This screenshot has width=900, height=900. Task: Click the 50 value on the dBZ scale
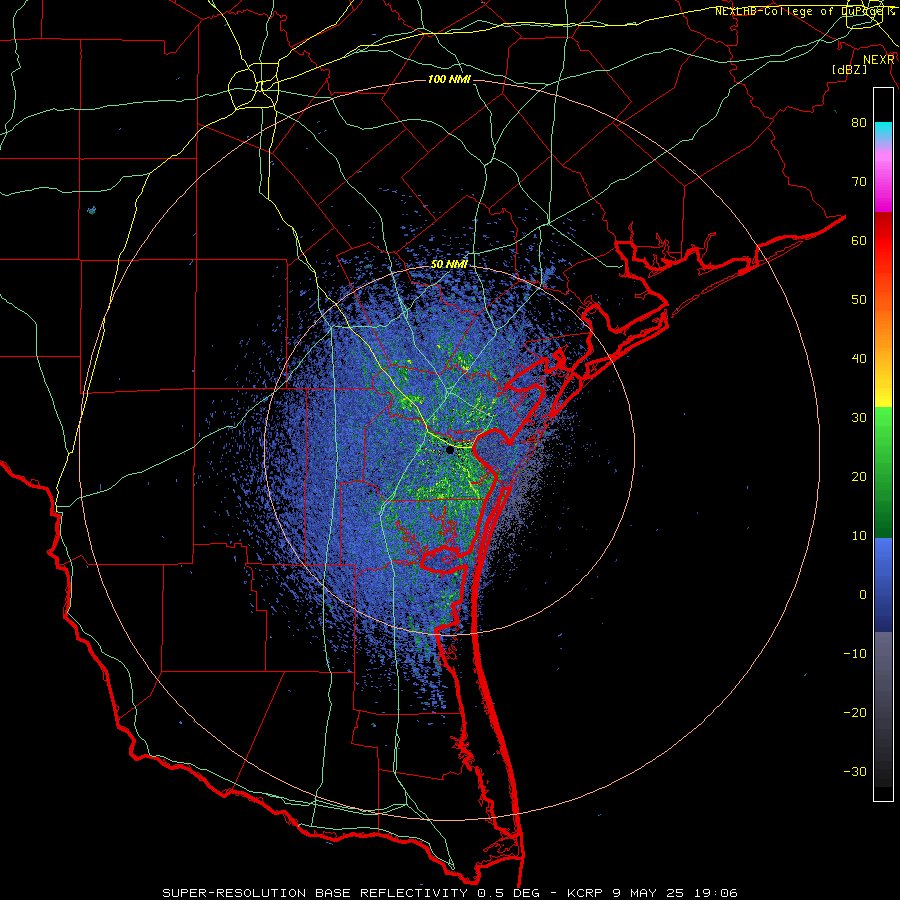pos(859,300)
